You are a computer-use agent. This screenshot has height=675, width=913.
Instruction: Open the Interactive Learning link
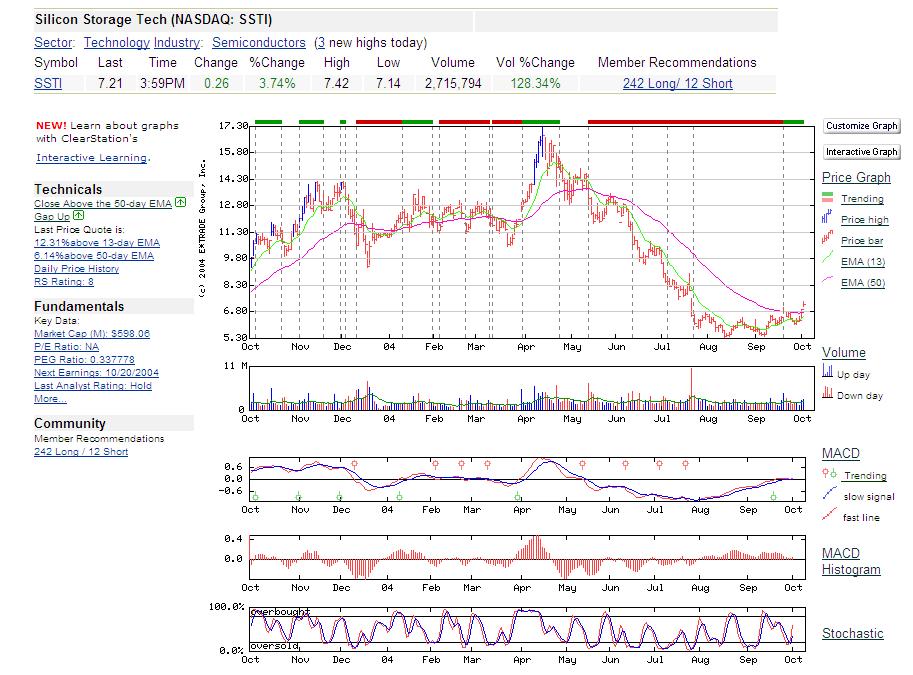pos(91,158)
